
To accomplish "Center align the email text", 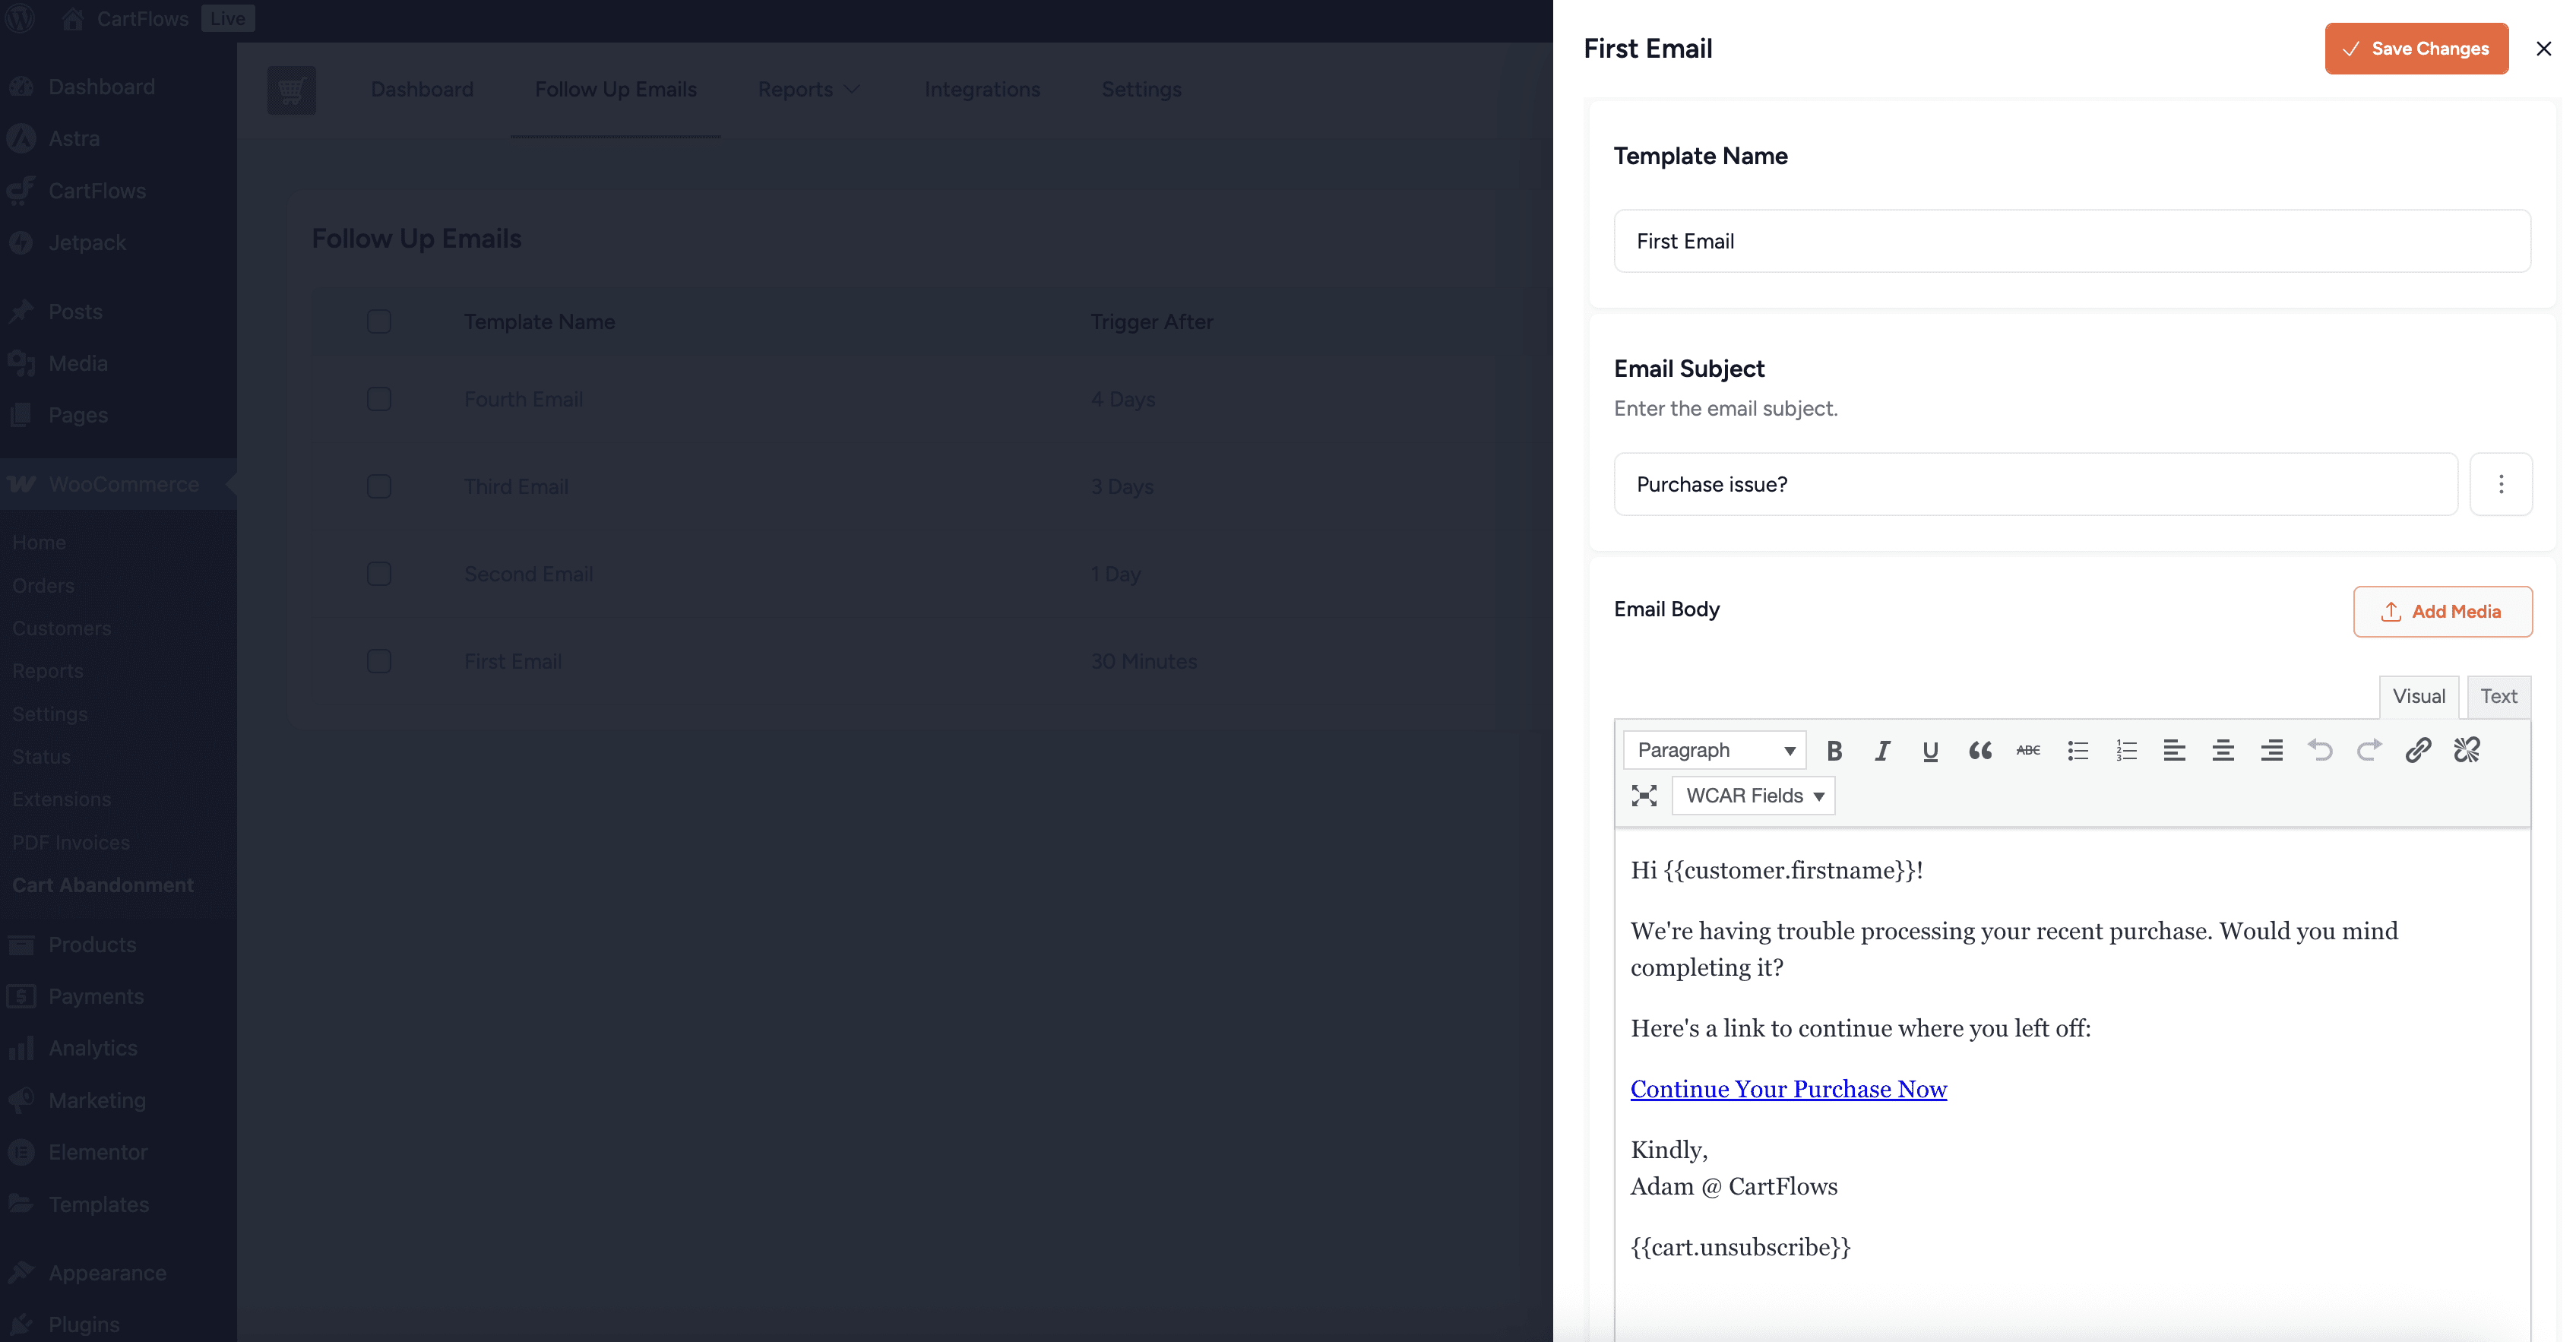I will pos(2222,750).
